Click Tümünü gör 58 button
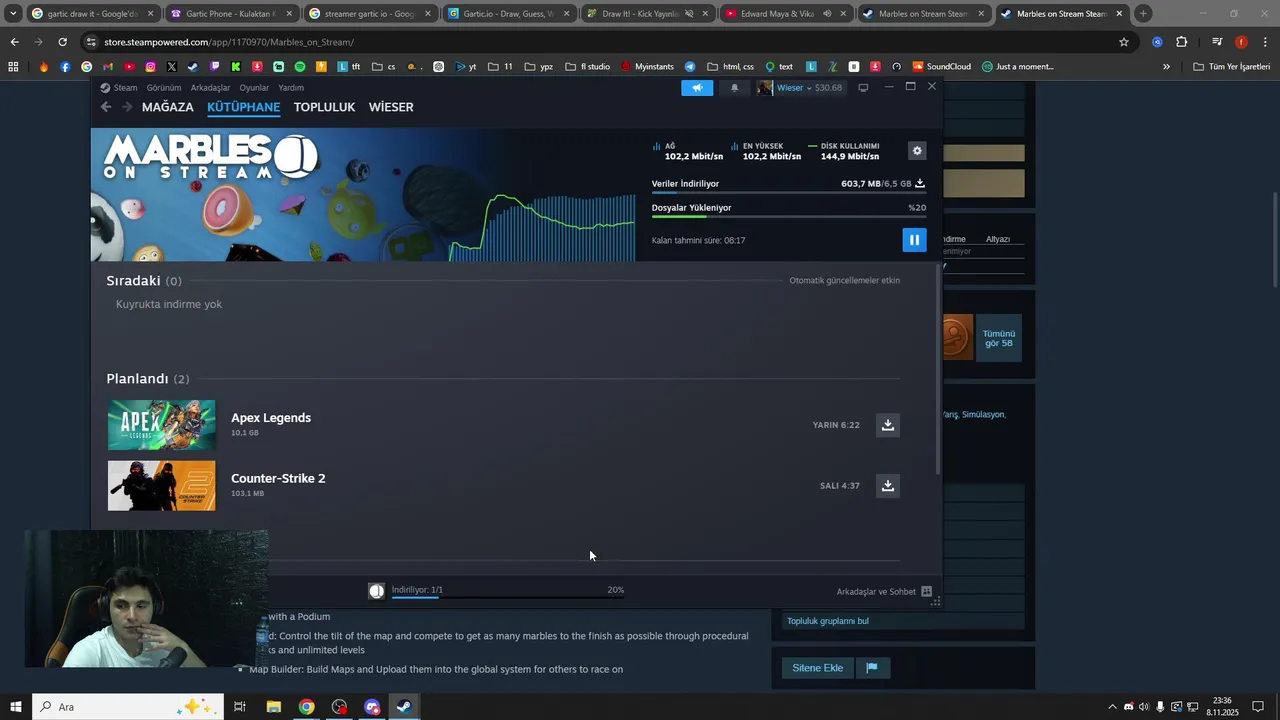This screenshot has height=720, width=1280. (999, 338)
